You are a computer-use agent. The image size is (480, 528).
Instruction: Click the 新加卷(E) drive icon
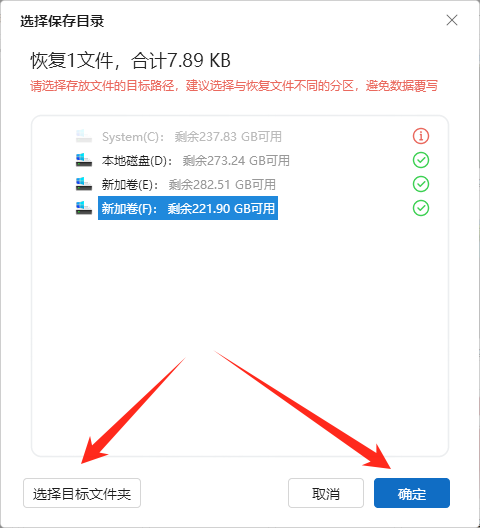[84, 184]
